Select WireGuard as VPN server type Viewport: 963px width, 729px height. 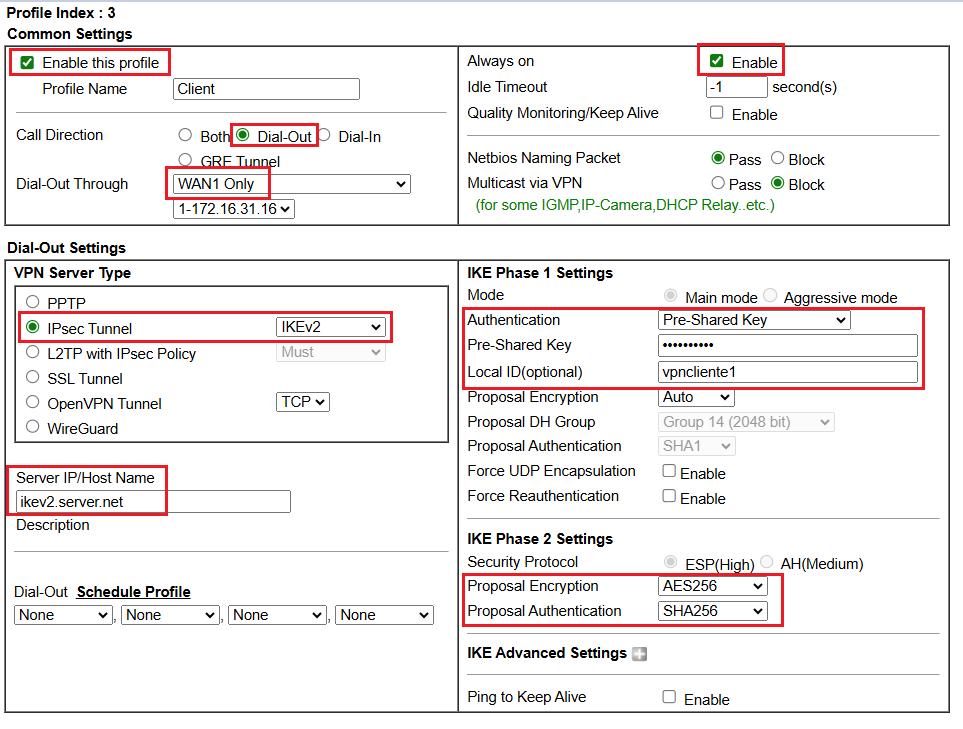click(33, 428)
